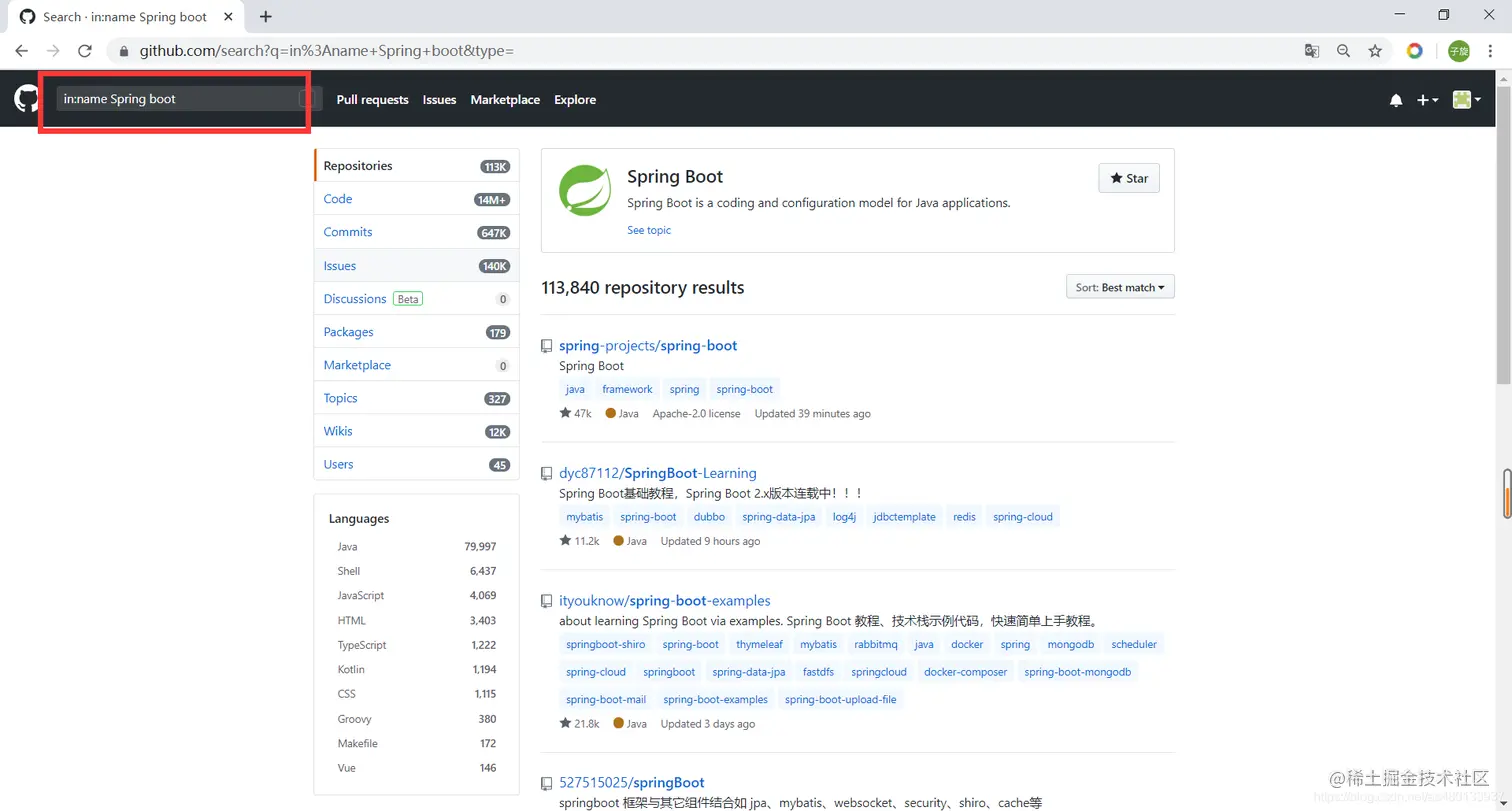
Task: Open the Chrome three-dot menu
Action: [1492, 51]
